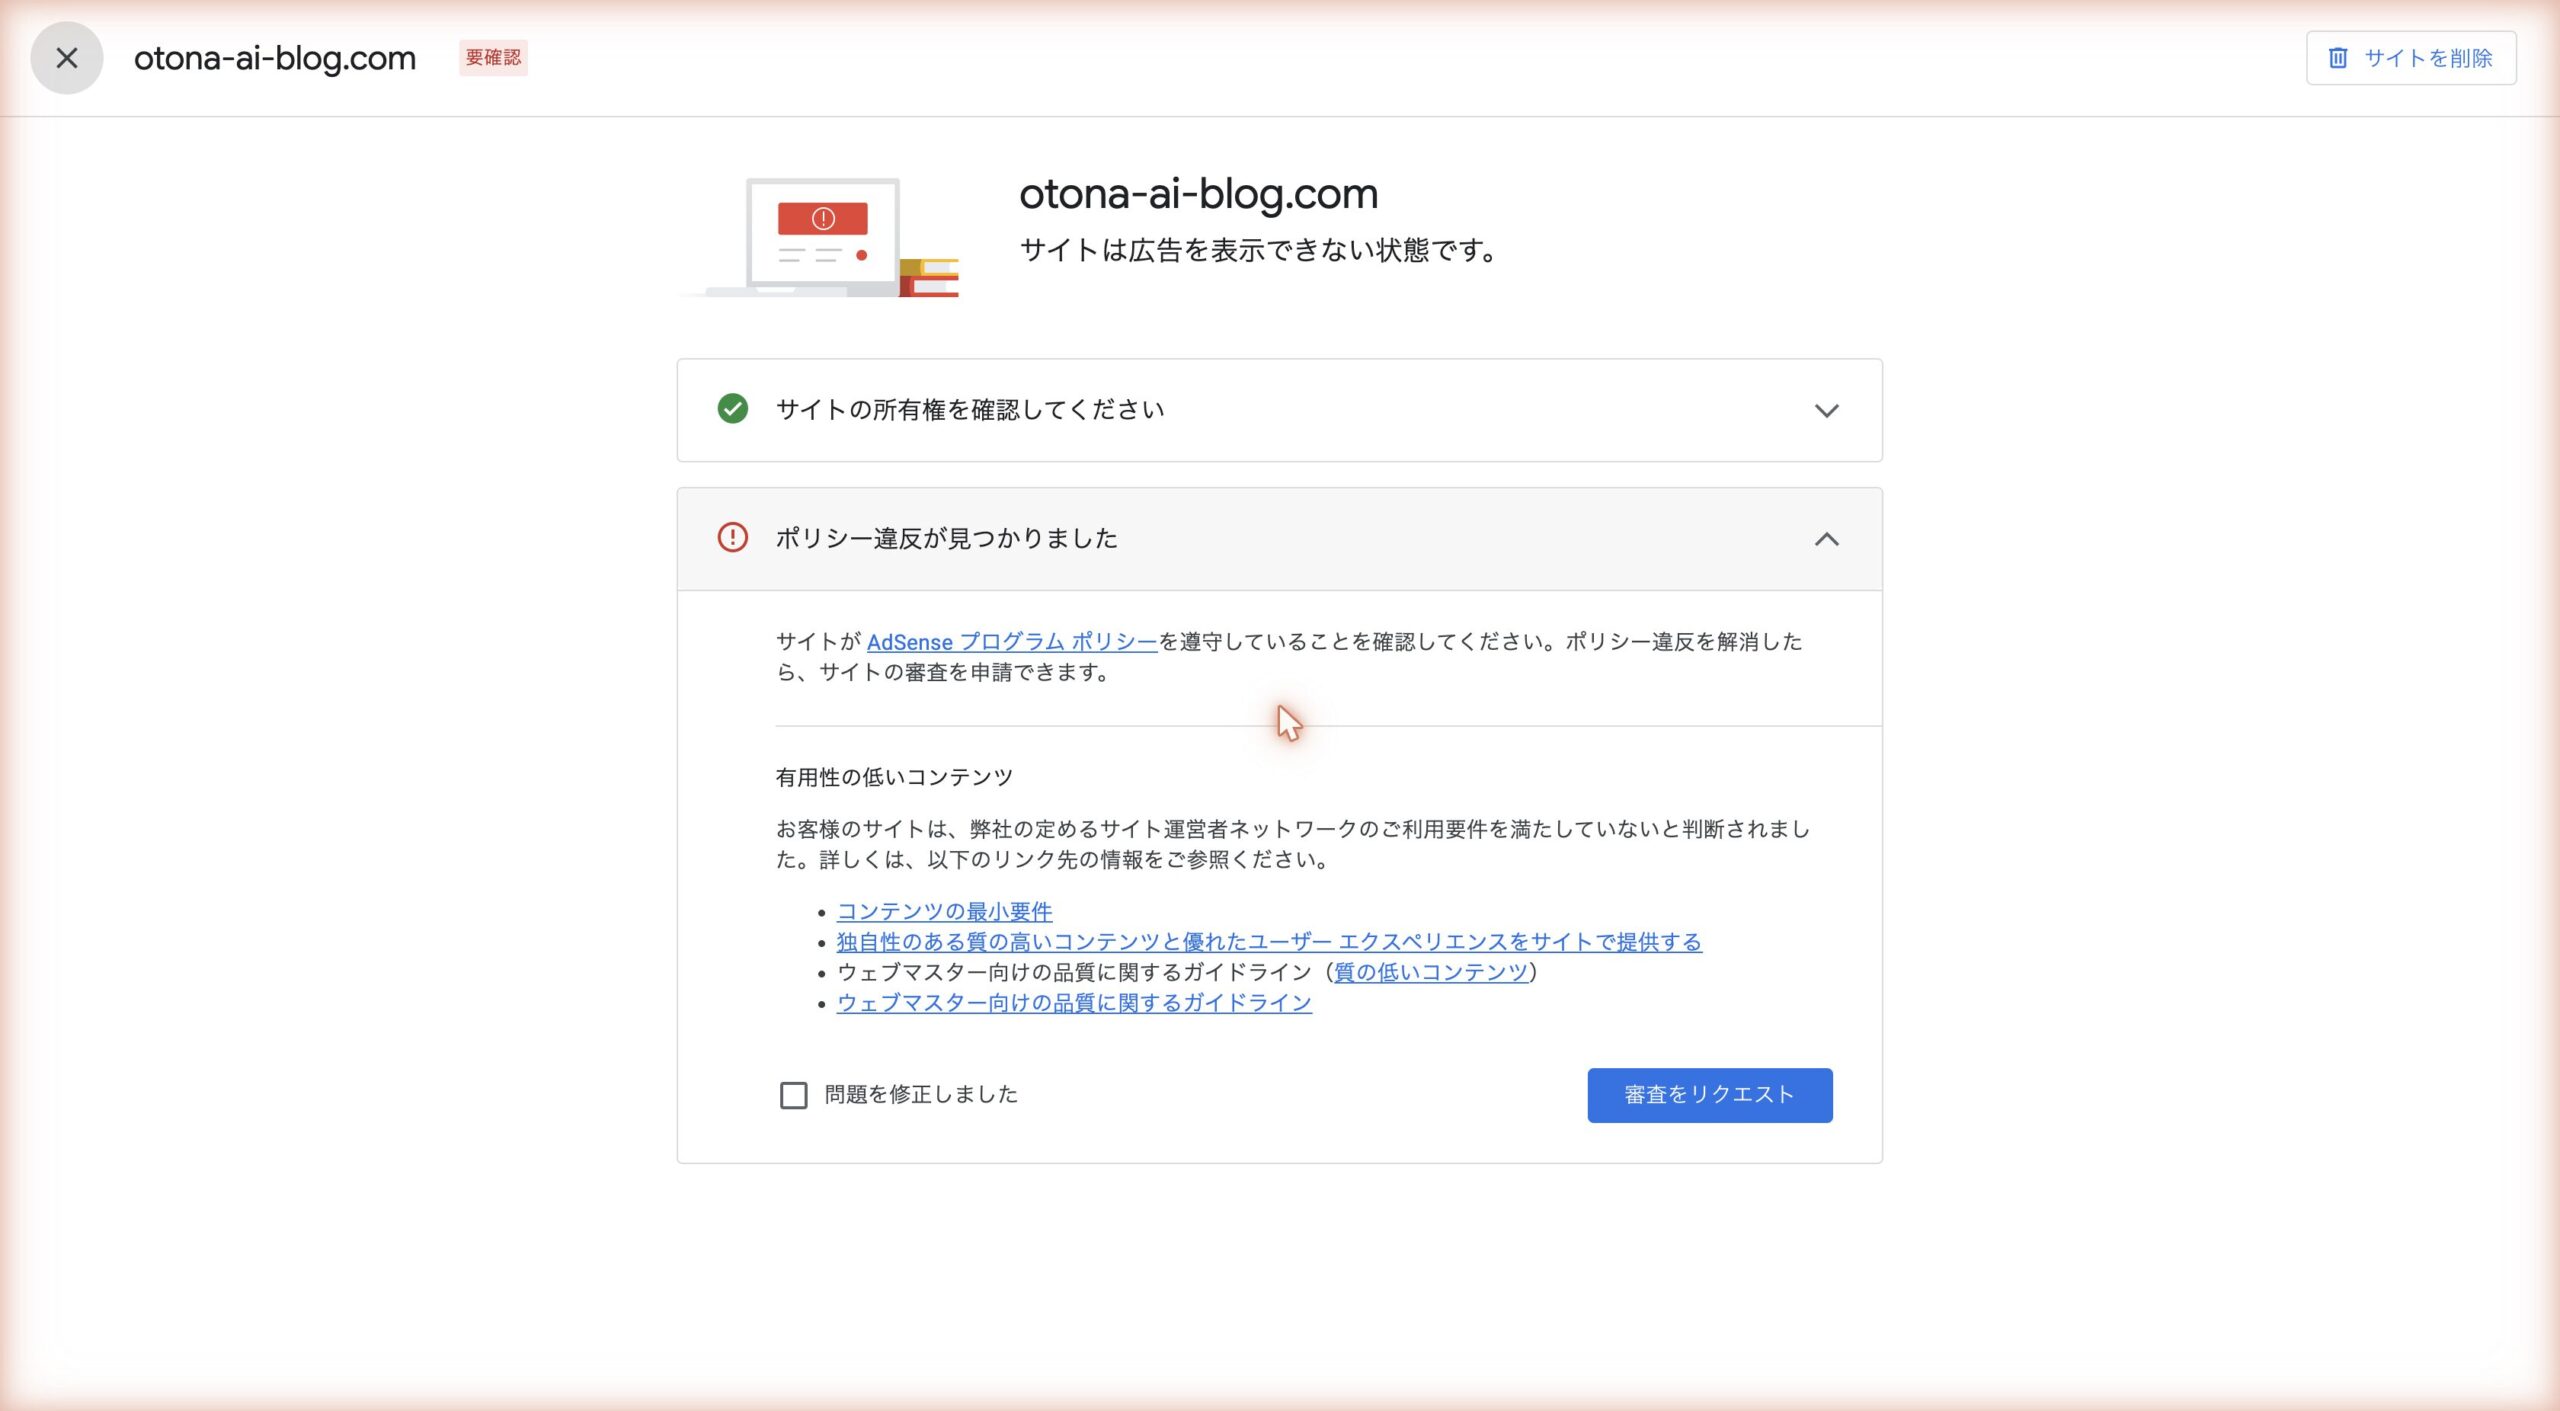The height and width of the screenshot is (1411, 2560).
Task: Expand the サイトの所有権を確認してください section chevron
Action: point(1827,411)
